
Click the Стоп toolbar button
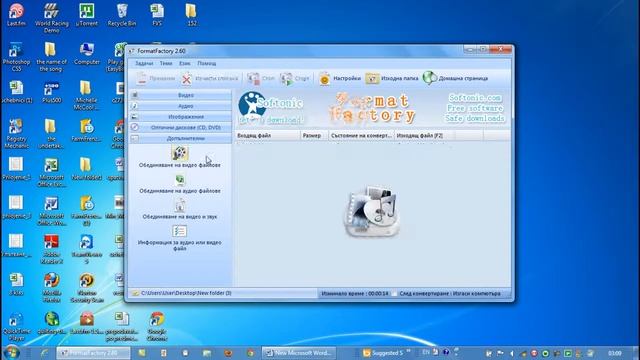261,78
